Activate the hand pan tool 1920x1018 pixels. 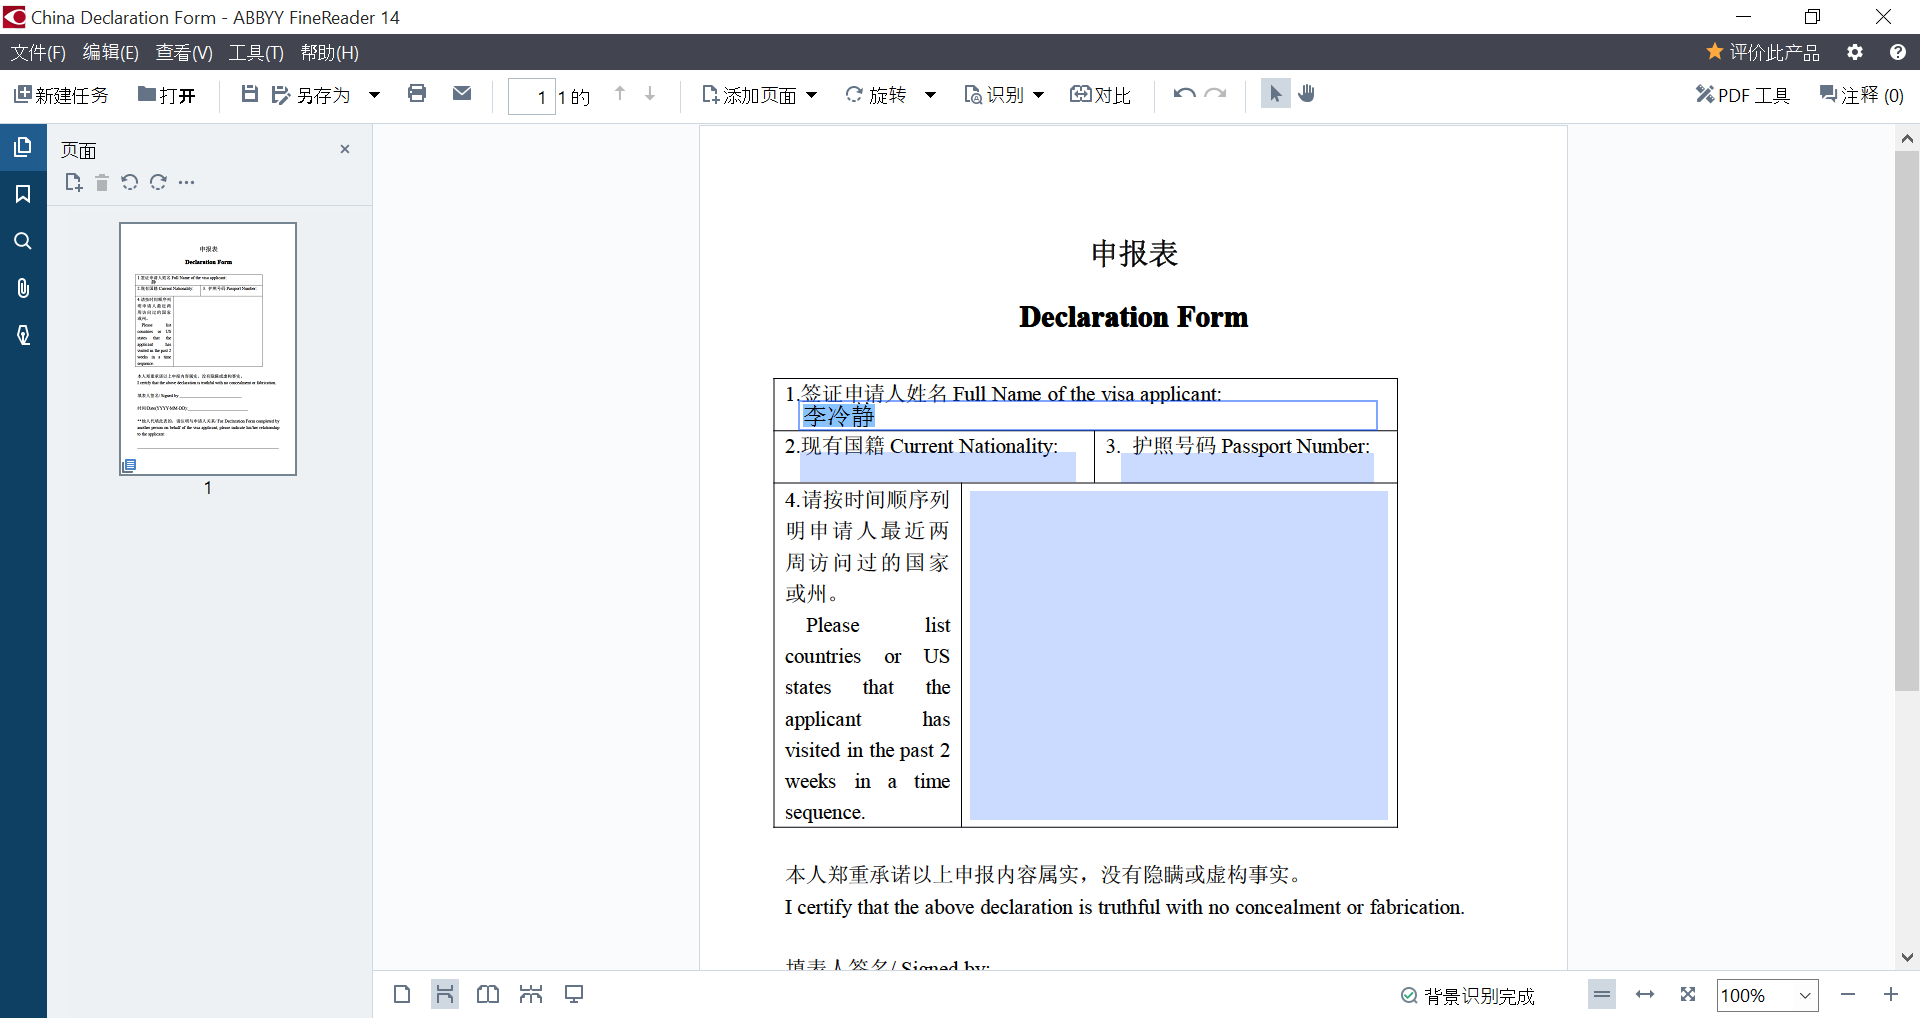[1307, 94]
